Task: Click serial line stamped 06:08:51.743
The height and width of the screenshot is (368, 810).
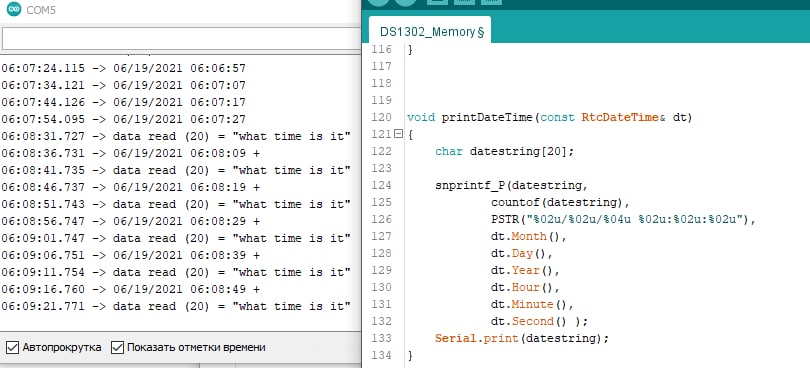Action: pyautogui.click(x=176, y=204)
